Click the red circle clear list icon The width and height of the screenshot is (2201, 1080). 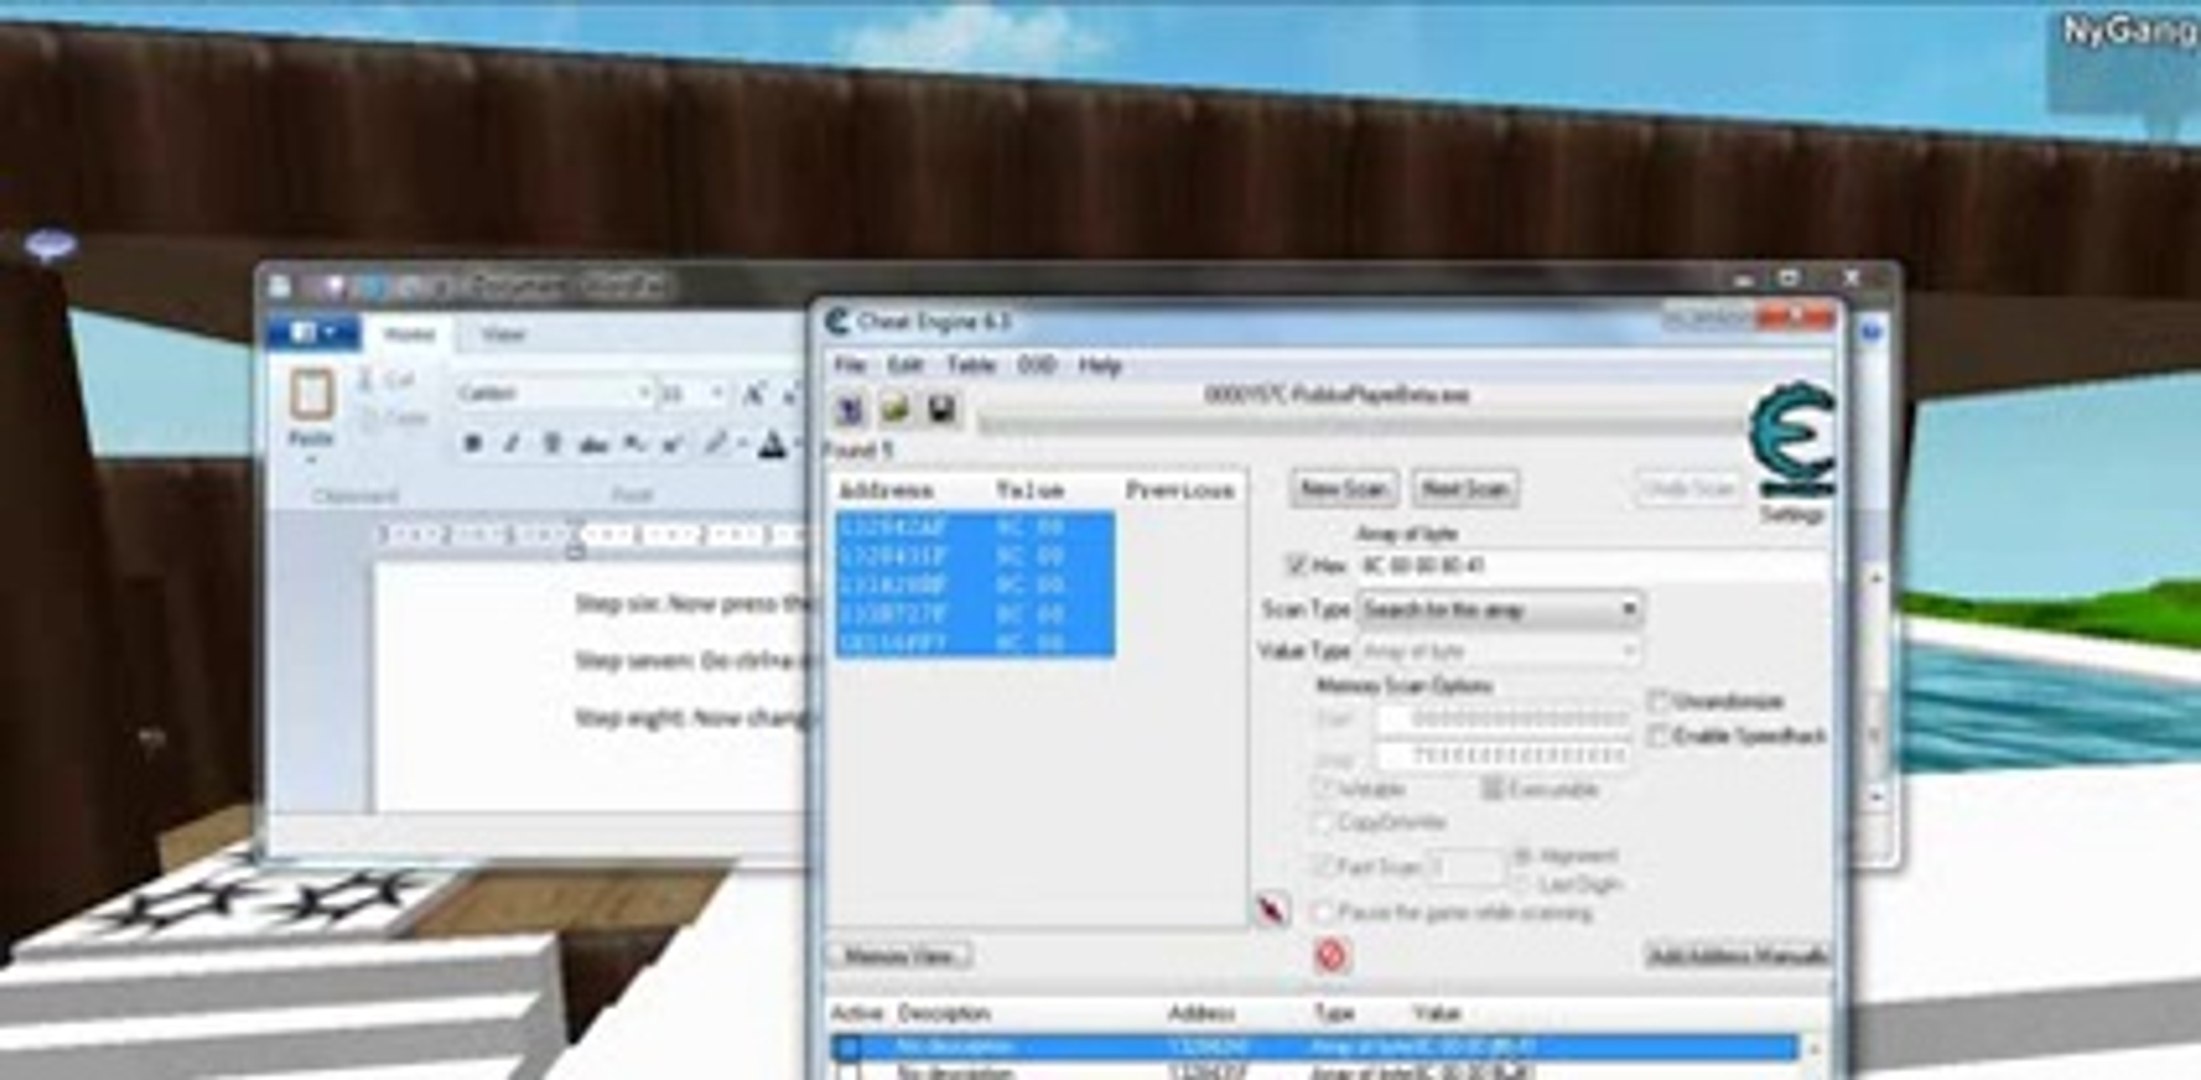point(1330,956)
